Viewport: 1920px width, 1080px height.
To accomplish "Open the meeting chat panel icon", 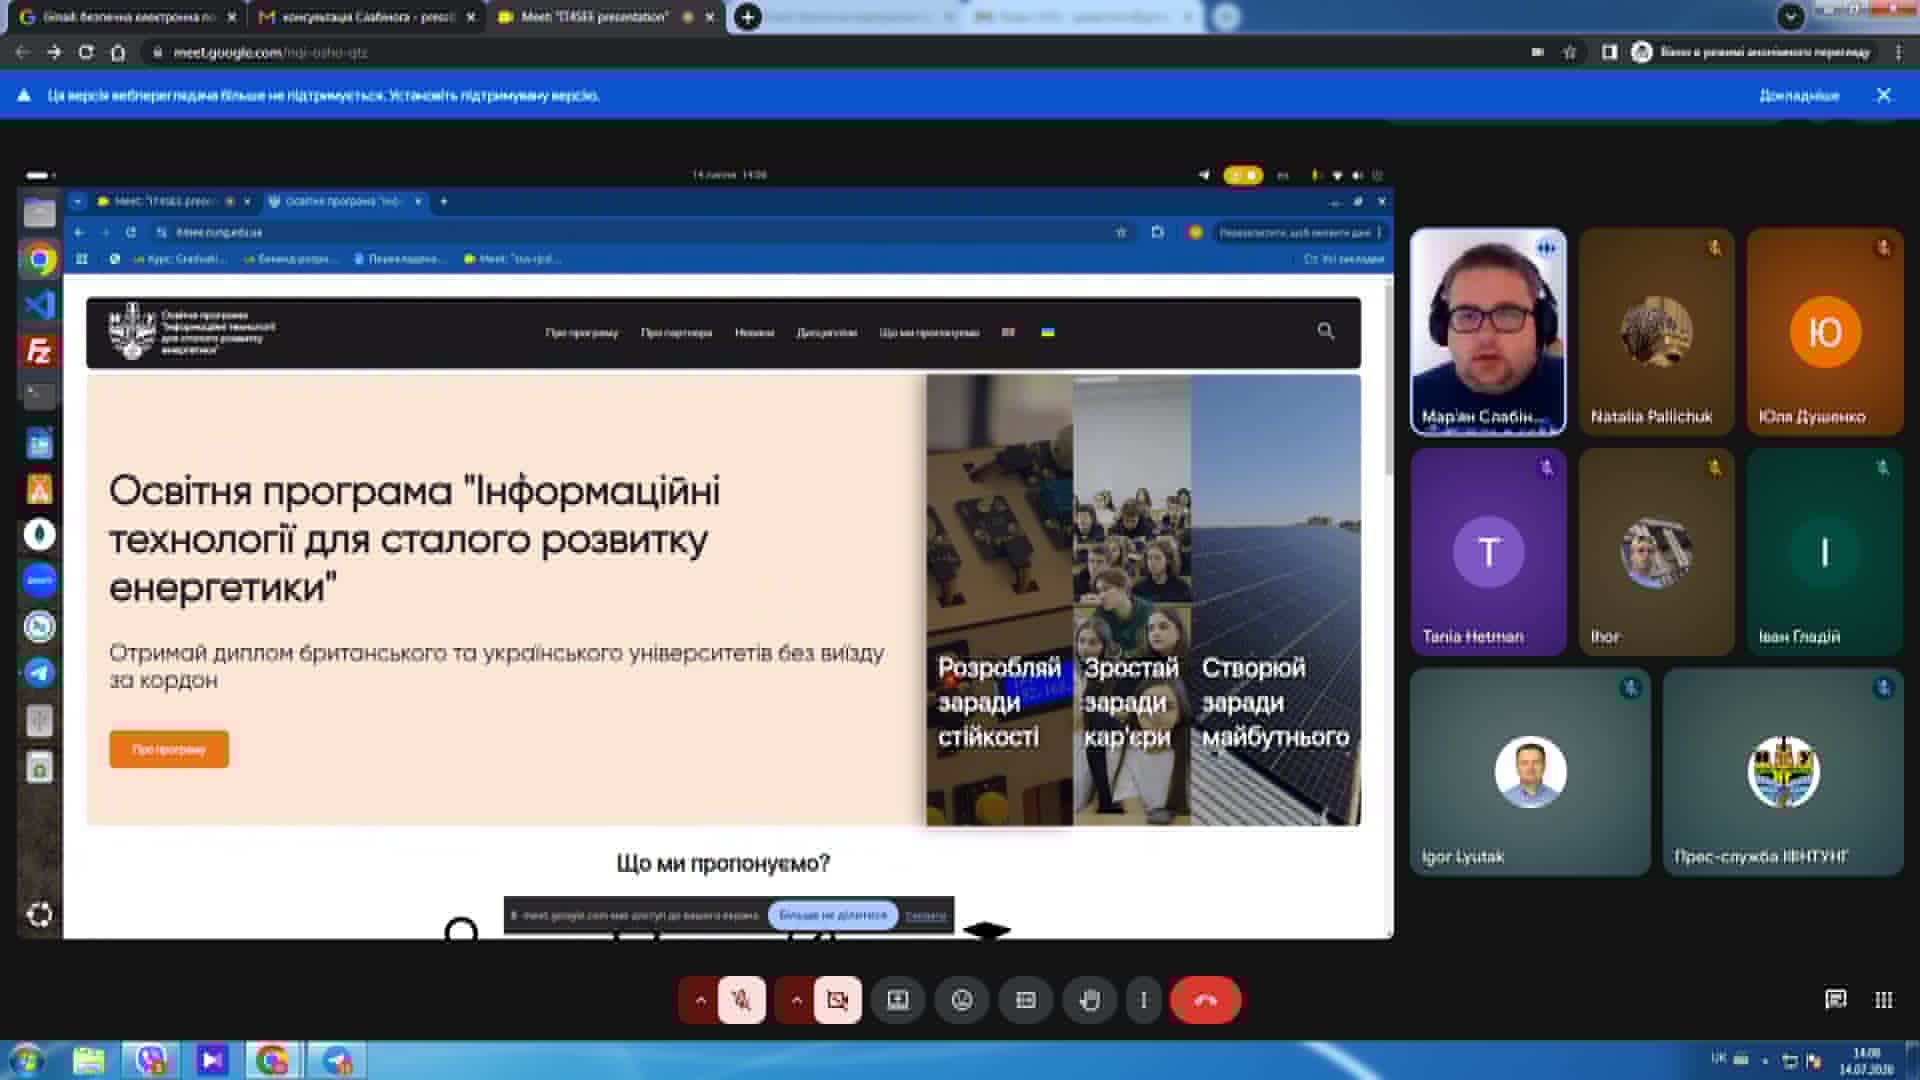I will point(1835,1000).
